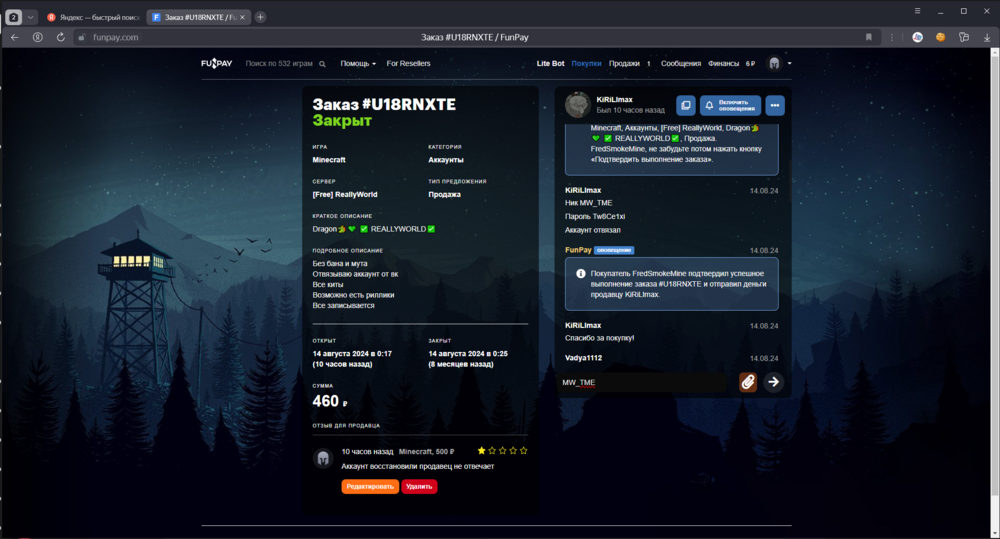Click the cookie extension icon
The height and width of the screenshot is (539, 1000).
(x=940, y=37)
